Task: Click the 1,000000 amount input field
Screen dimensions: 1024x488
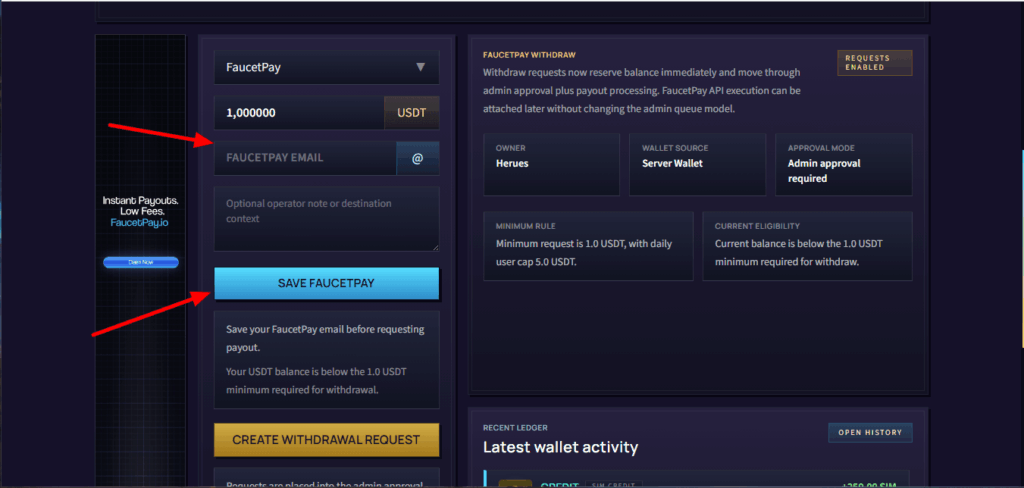Action: [x=299, y=113]
